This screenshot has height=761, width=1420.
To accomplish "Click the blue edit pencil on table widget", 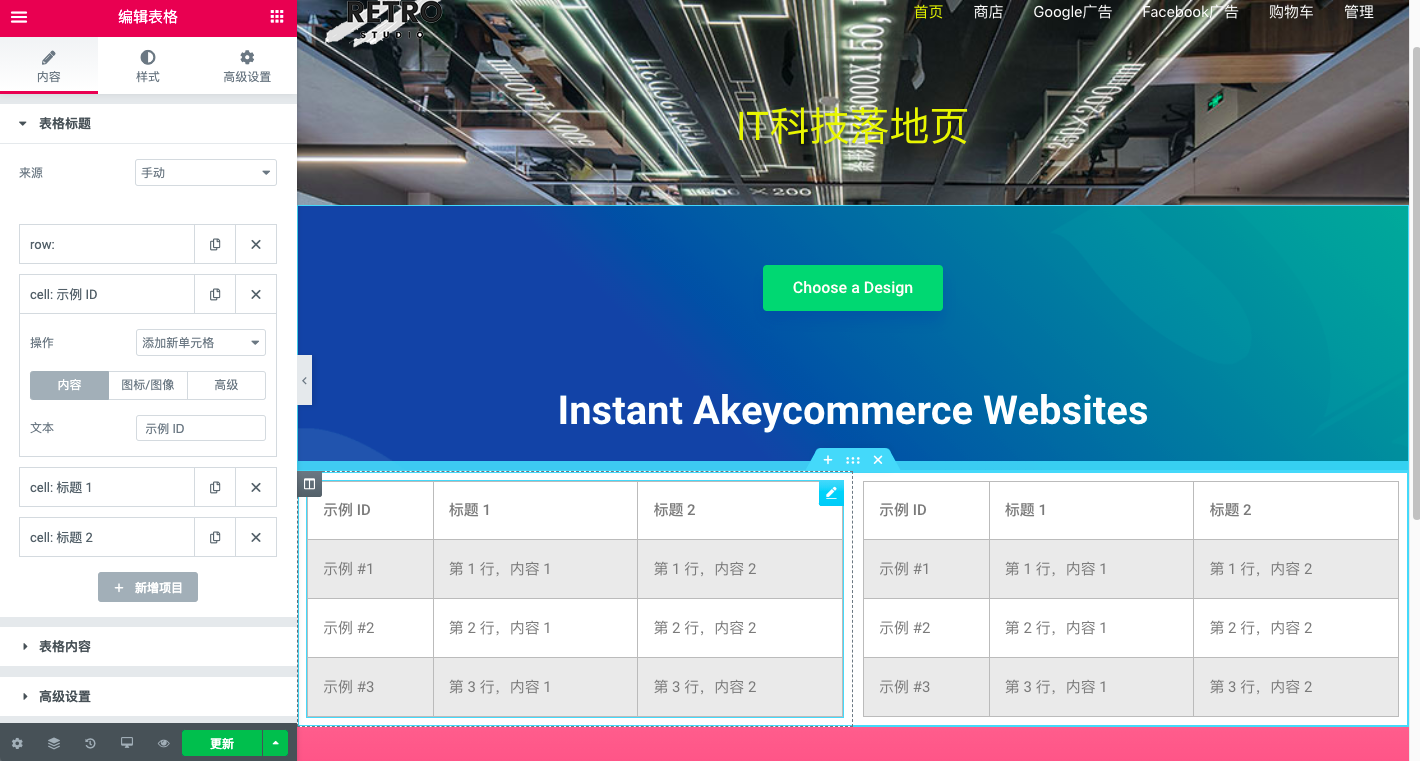I will tap(831, 493).
